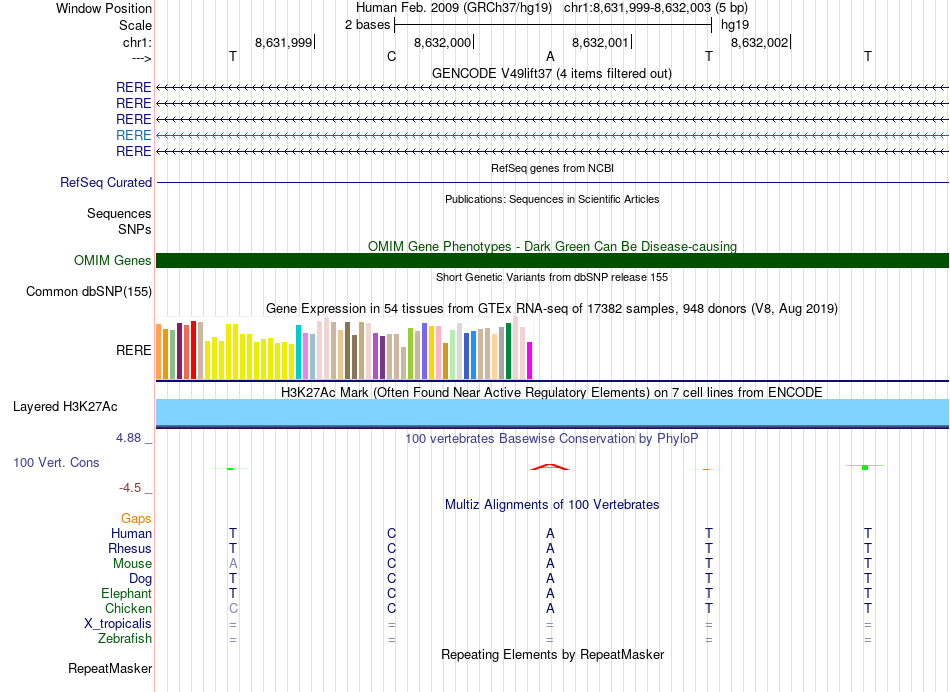
Task: Click the A base in reference sequence row
Action: pos(550,57)
